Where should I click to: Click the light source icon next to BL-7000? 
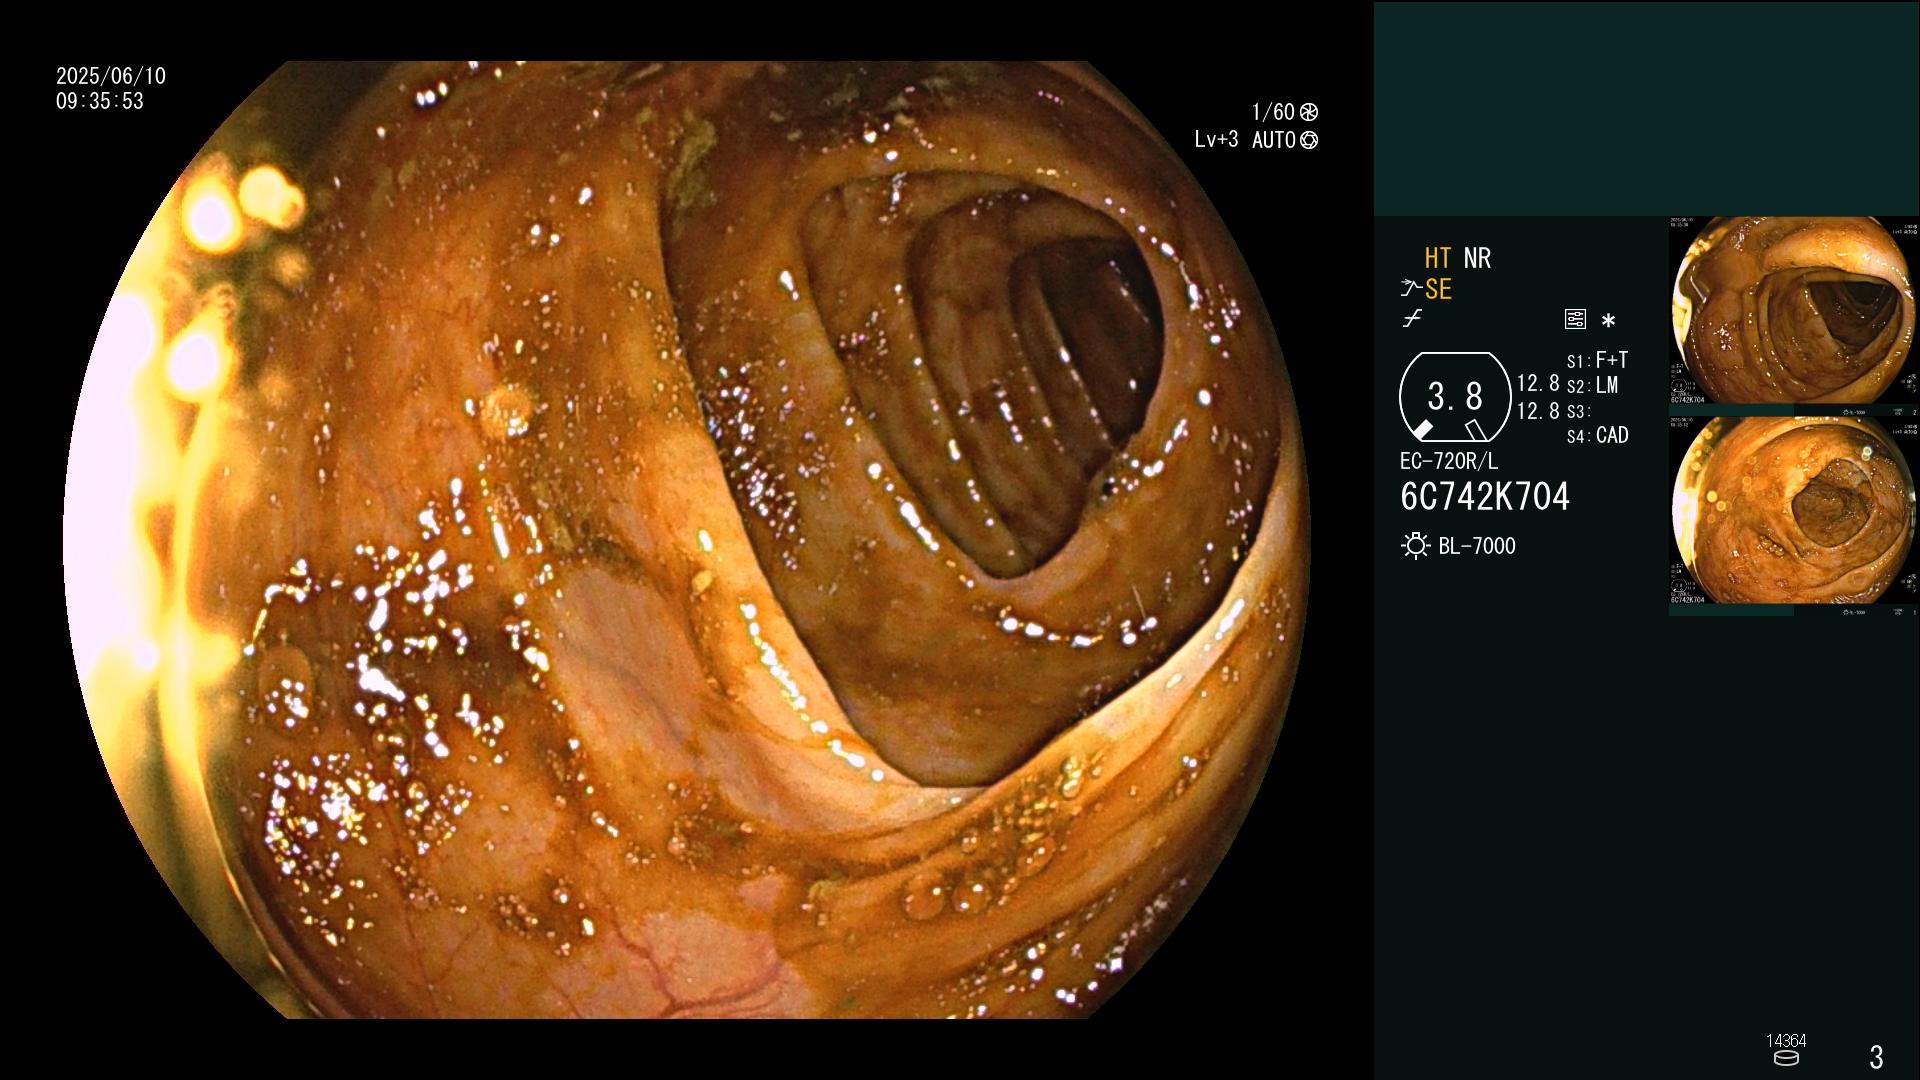click(x=1415, y=546)
